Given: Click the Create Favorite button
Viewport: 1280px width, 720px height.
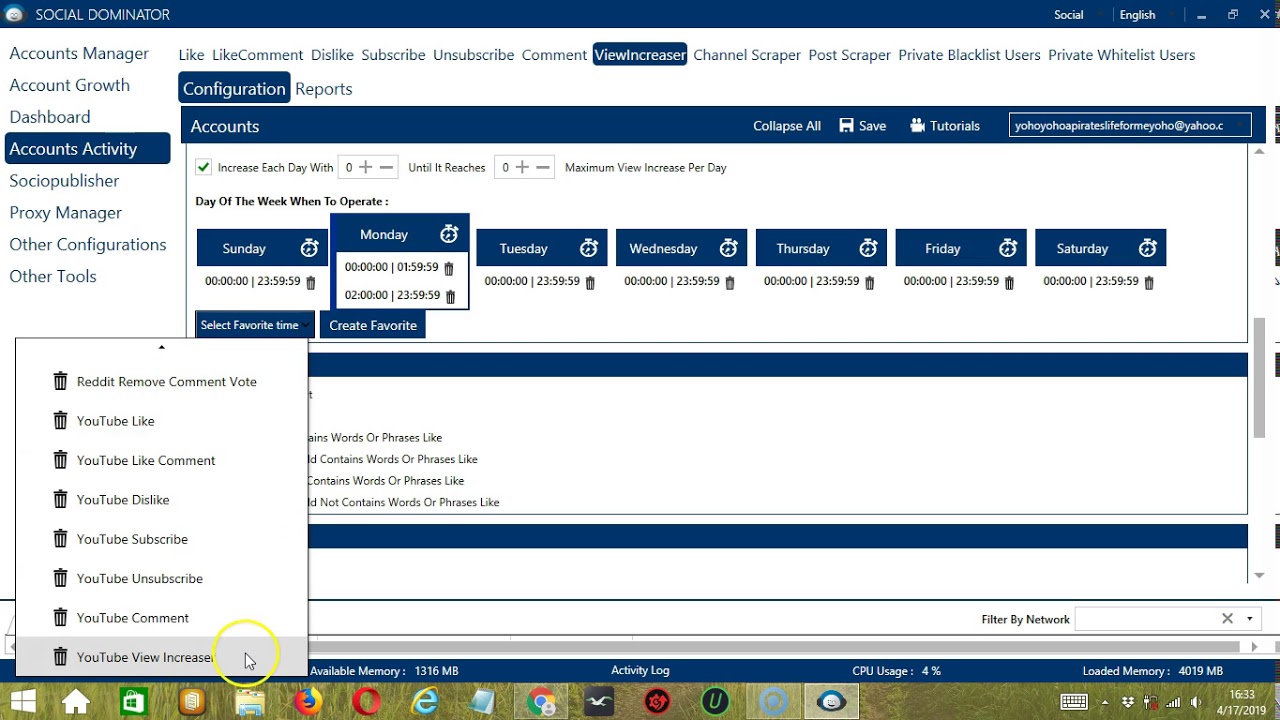Looking at the screenshot, I should [x=373, y=325].
